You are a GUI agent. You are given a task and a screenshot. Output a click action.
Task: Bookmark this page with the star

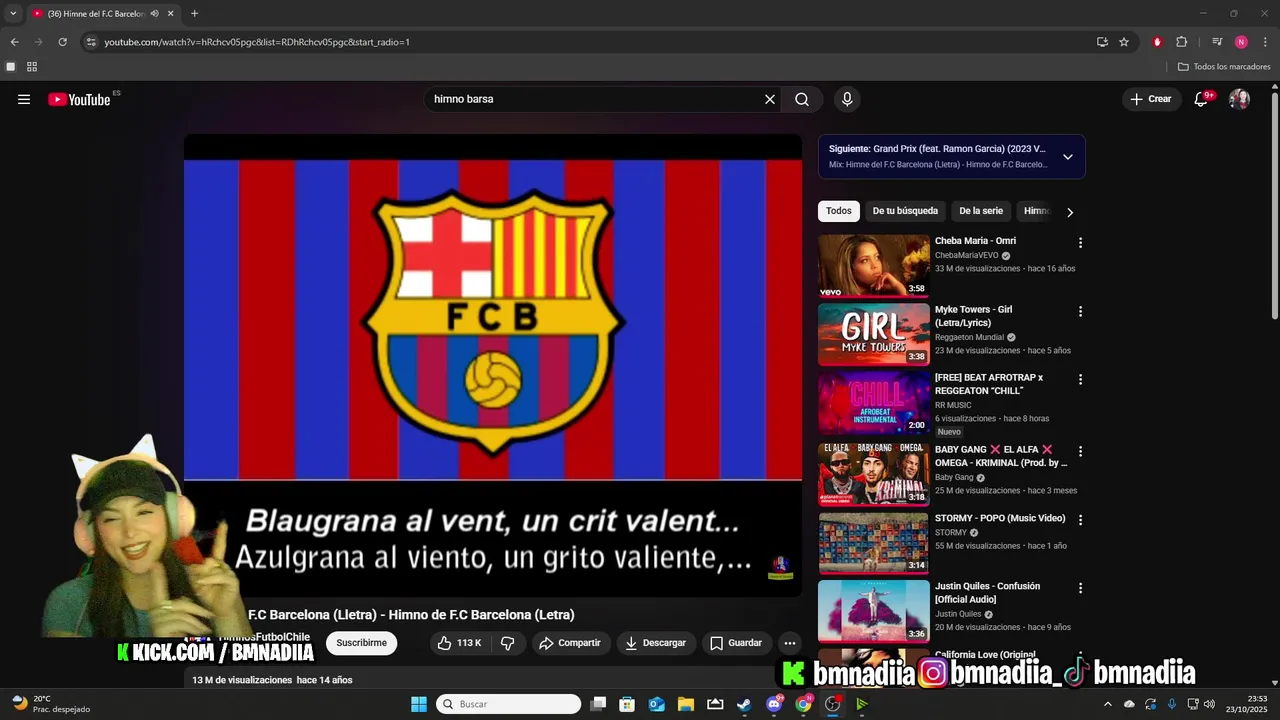(1124, 42)
